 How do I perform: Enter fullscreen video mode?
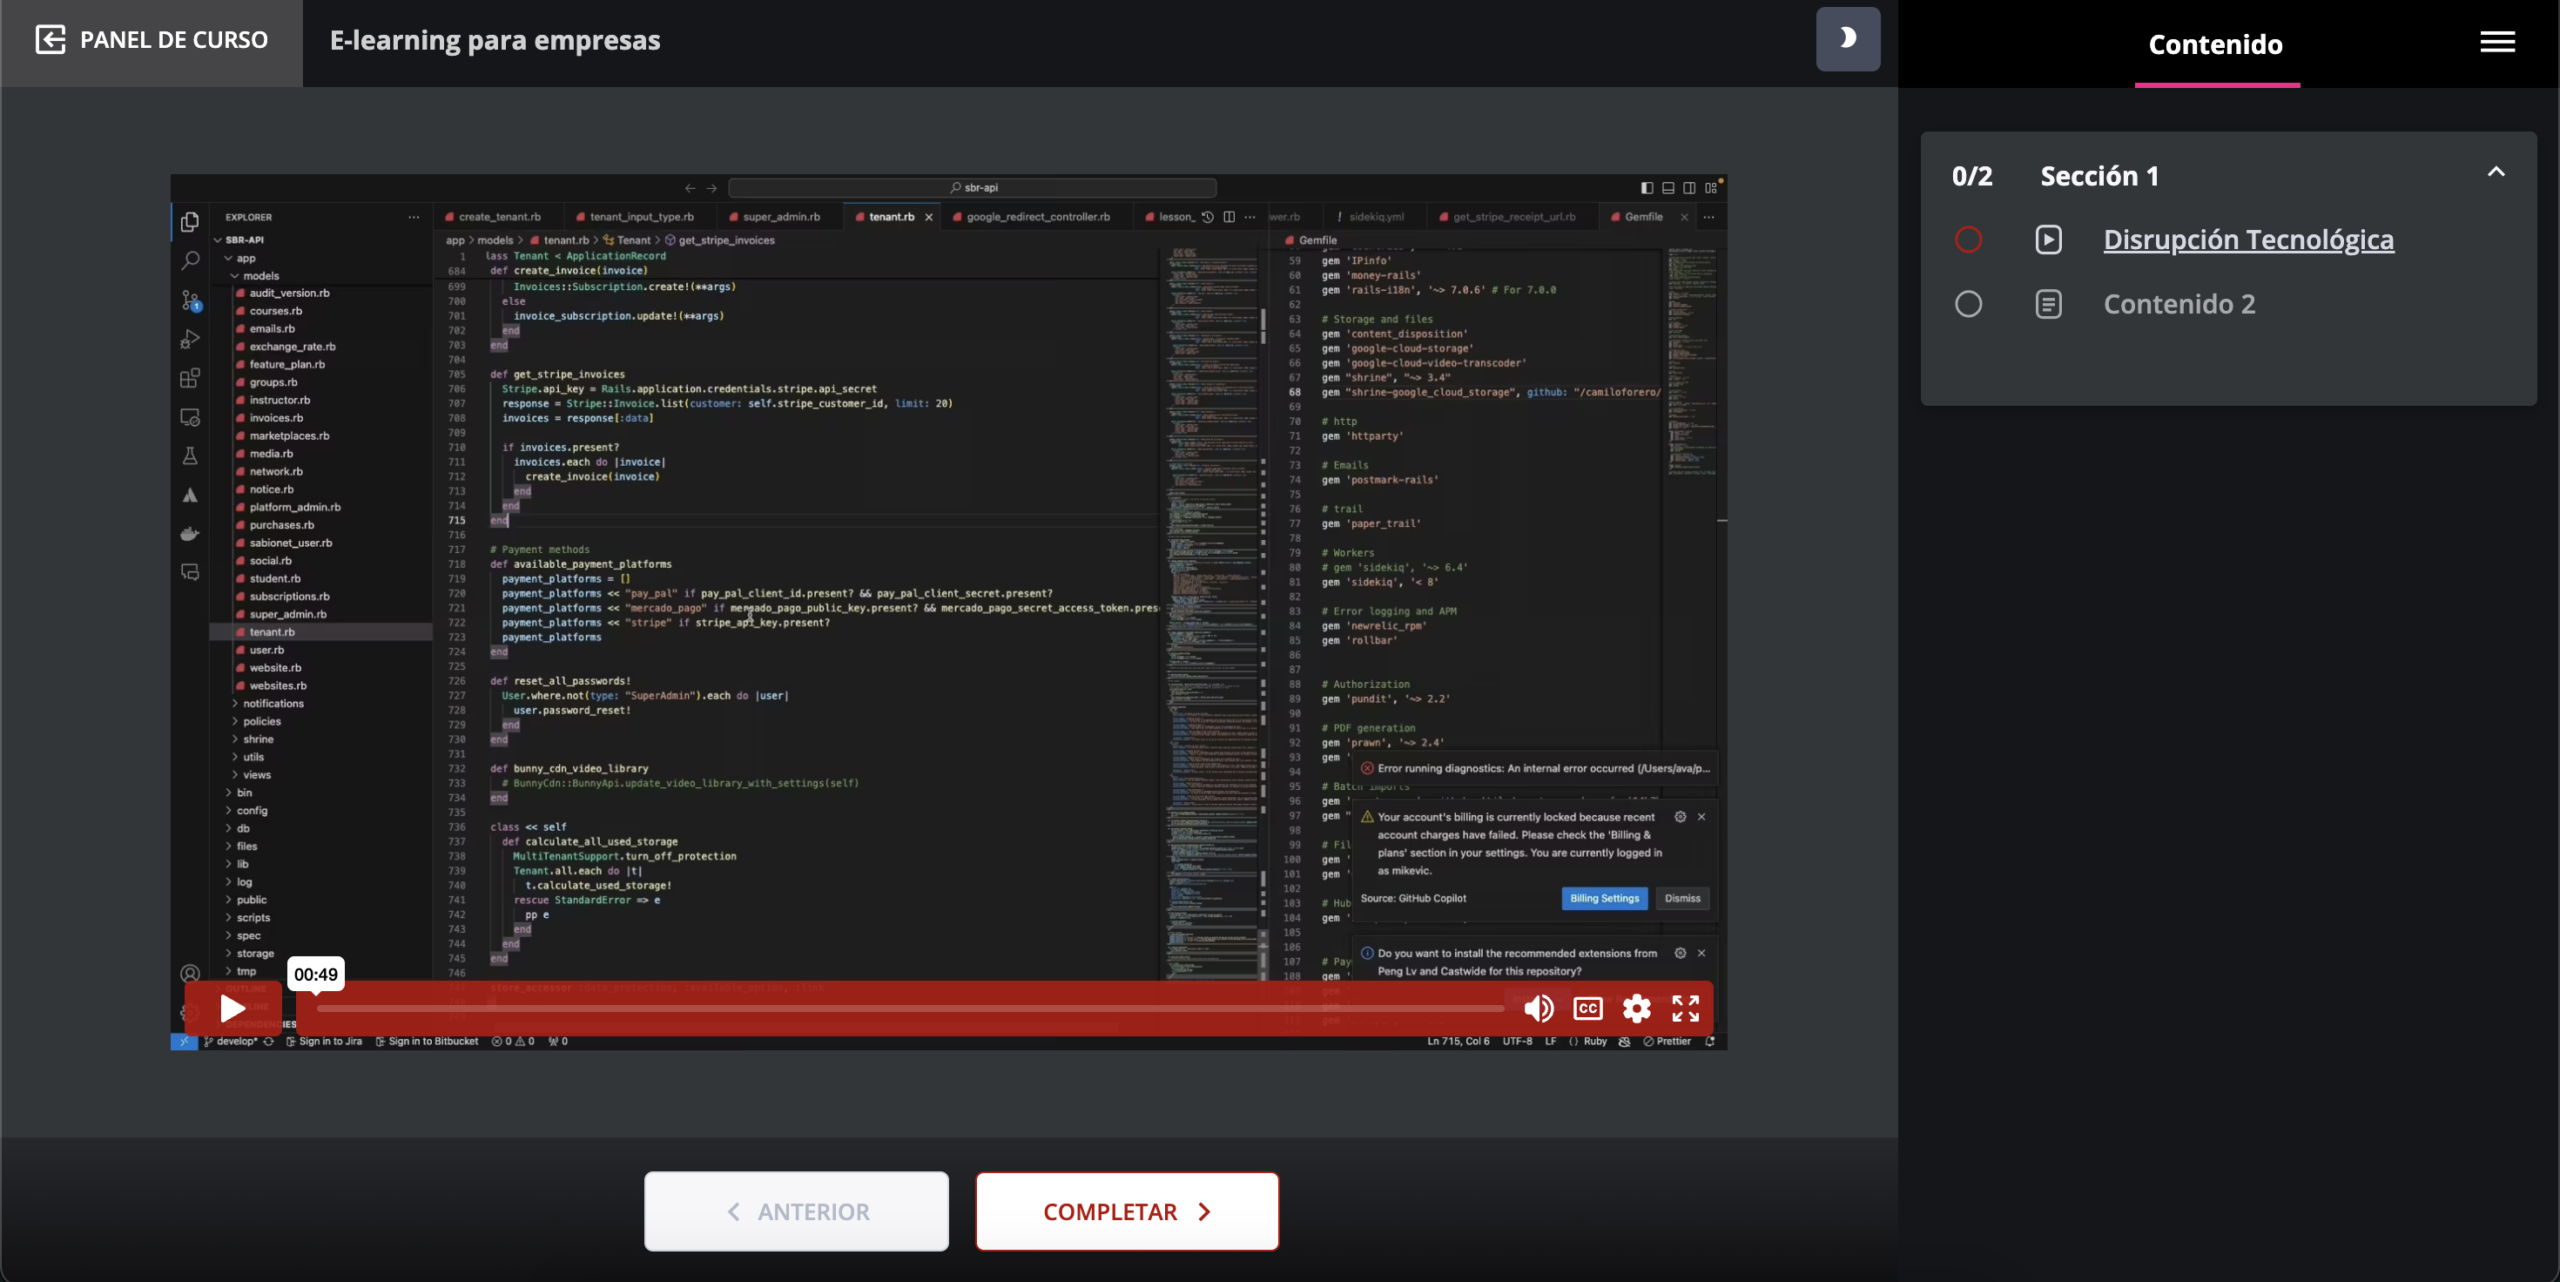click(1685, 1008)
